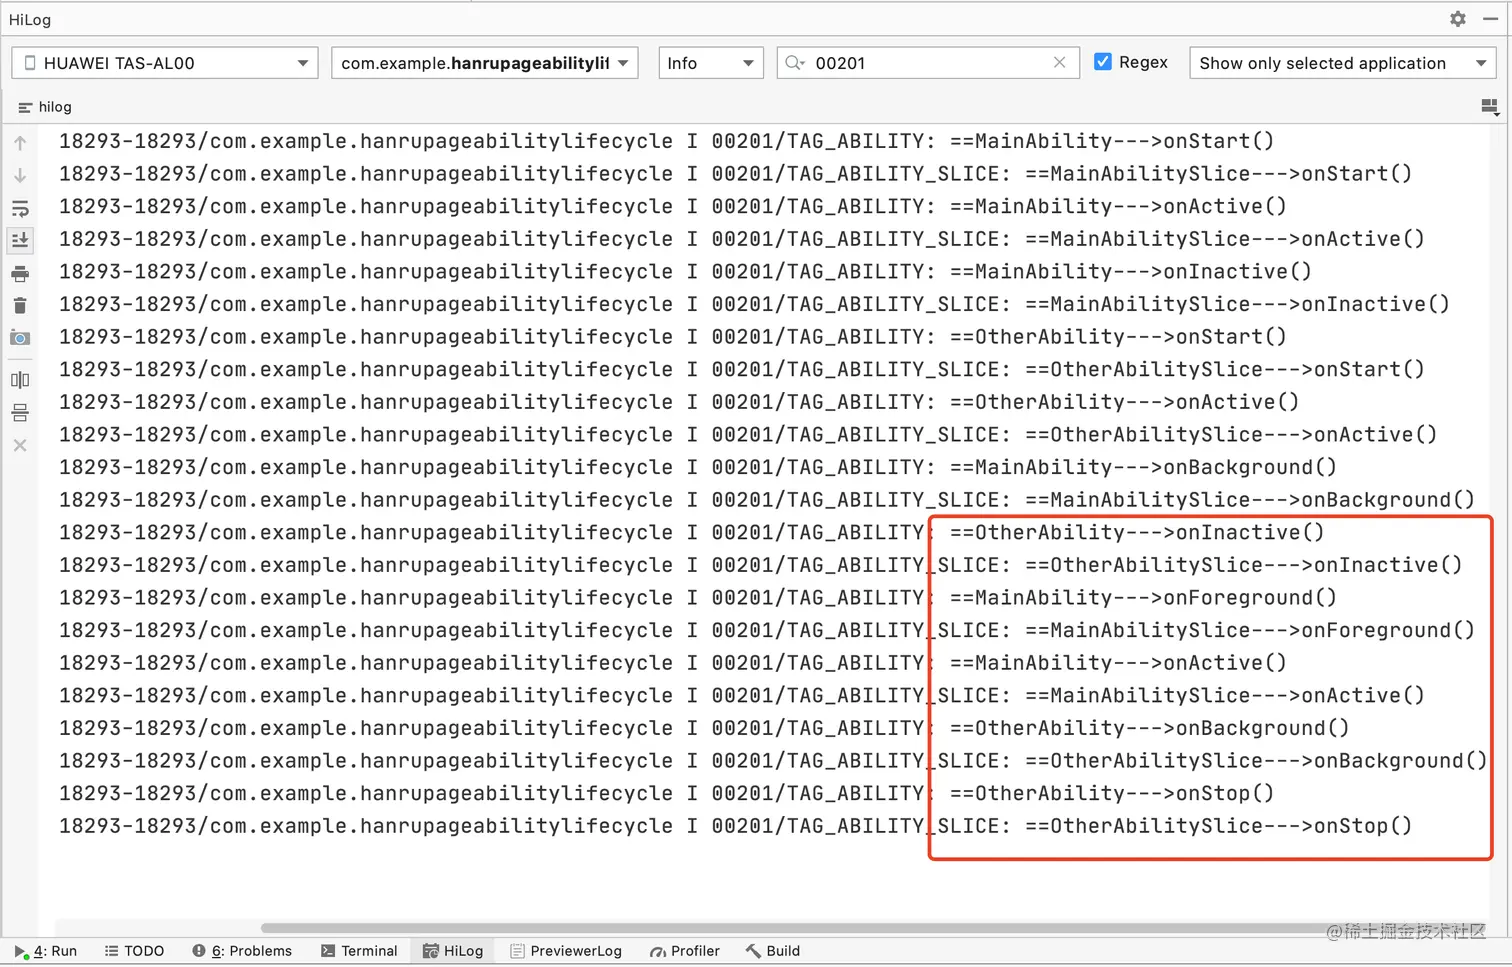
Task: Click log line OtherAbility--->onStart()
Action: 672,337
